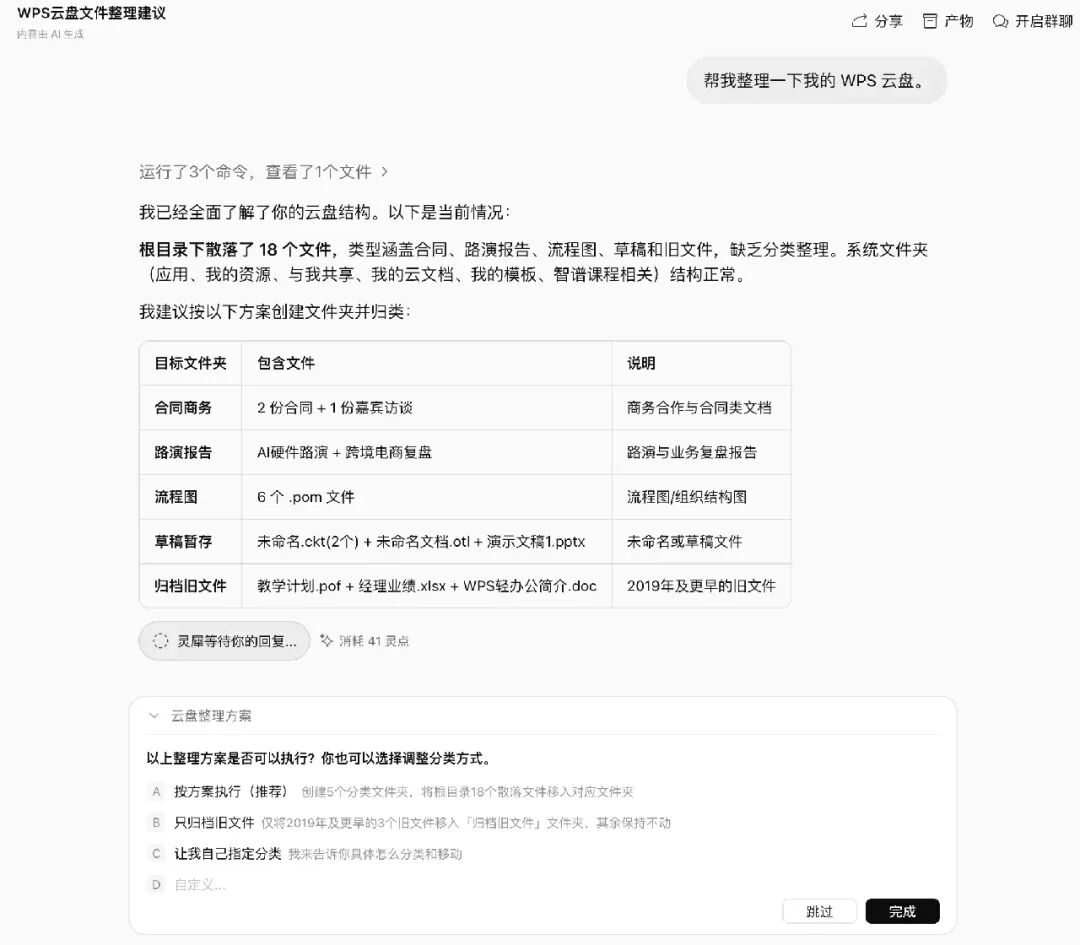Click the cell 商务合作与合同类文档
Screen dimensions: 1080x945
(x=699, y=408)
